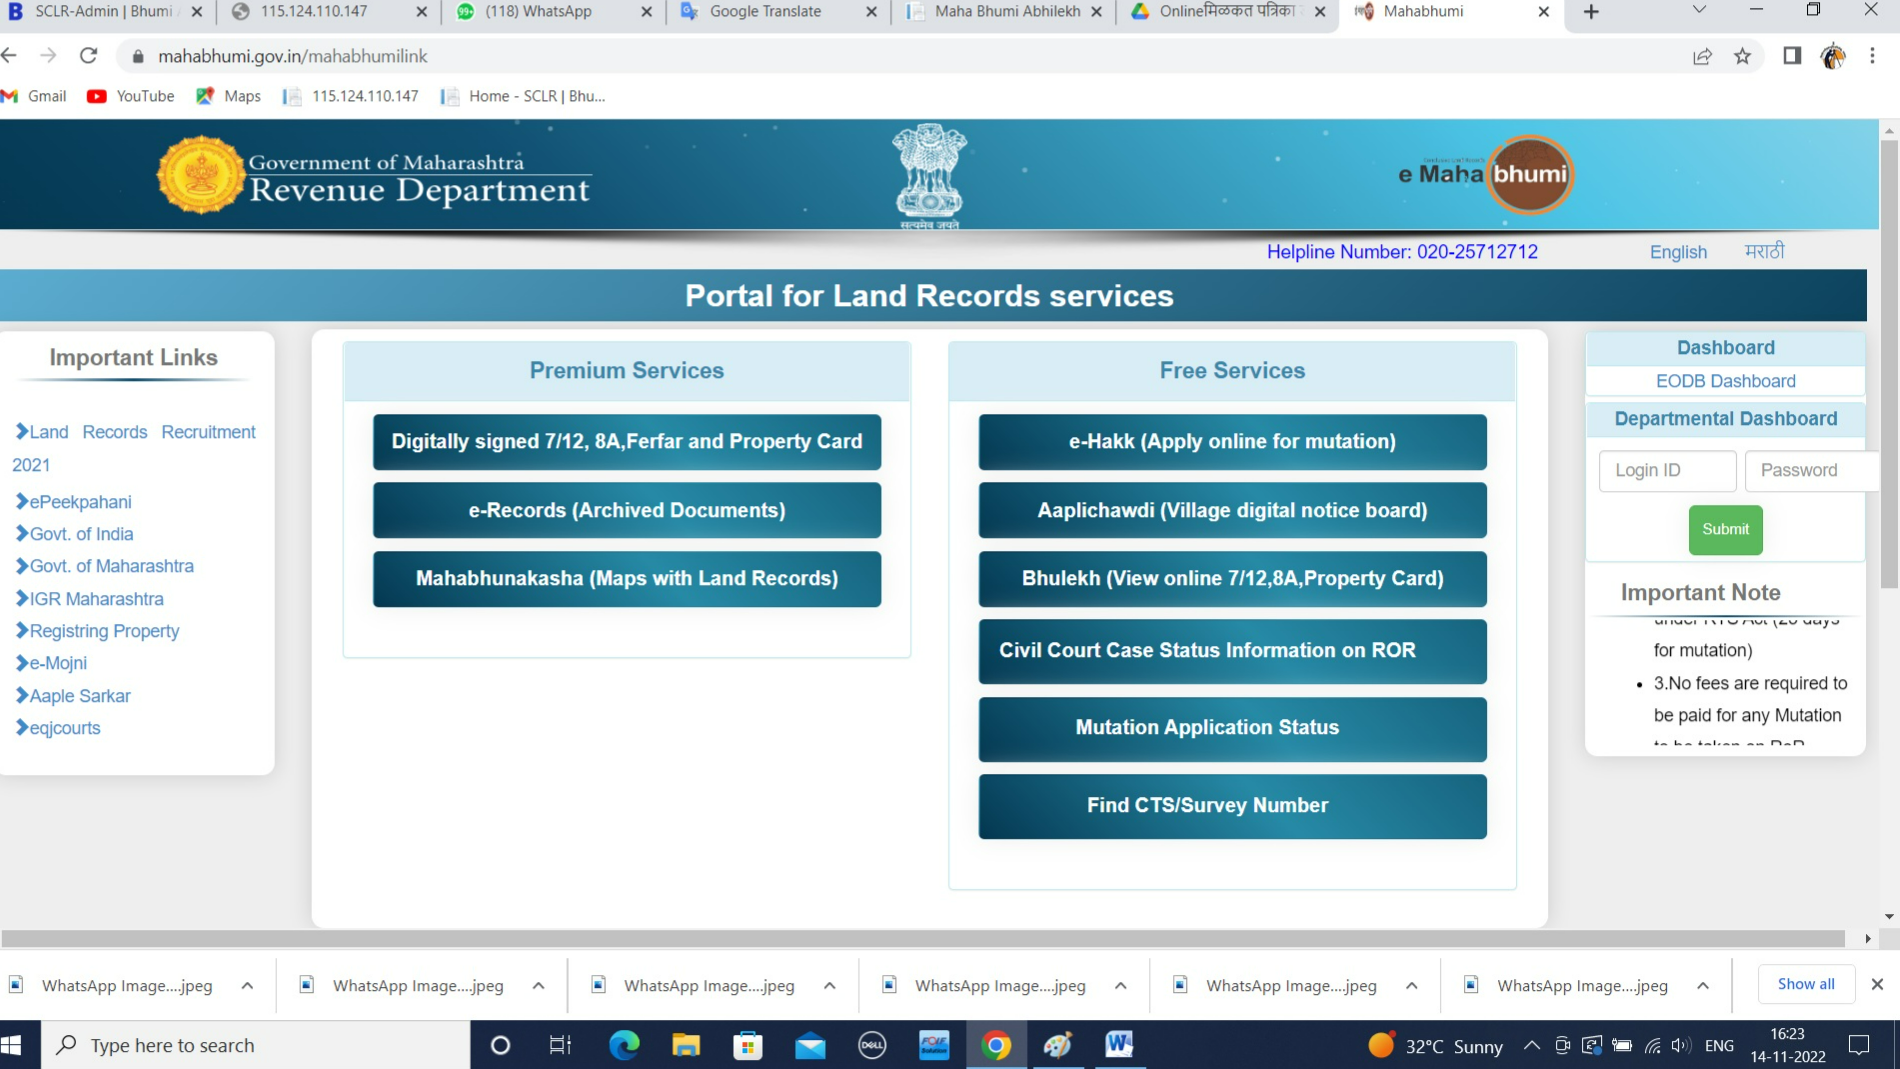Expand options for first WhatsApp Image download
The height and width of the screenshot is (1069, 1900).
click(x=247, y=986)
